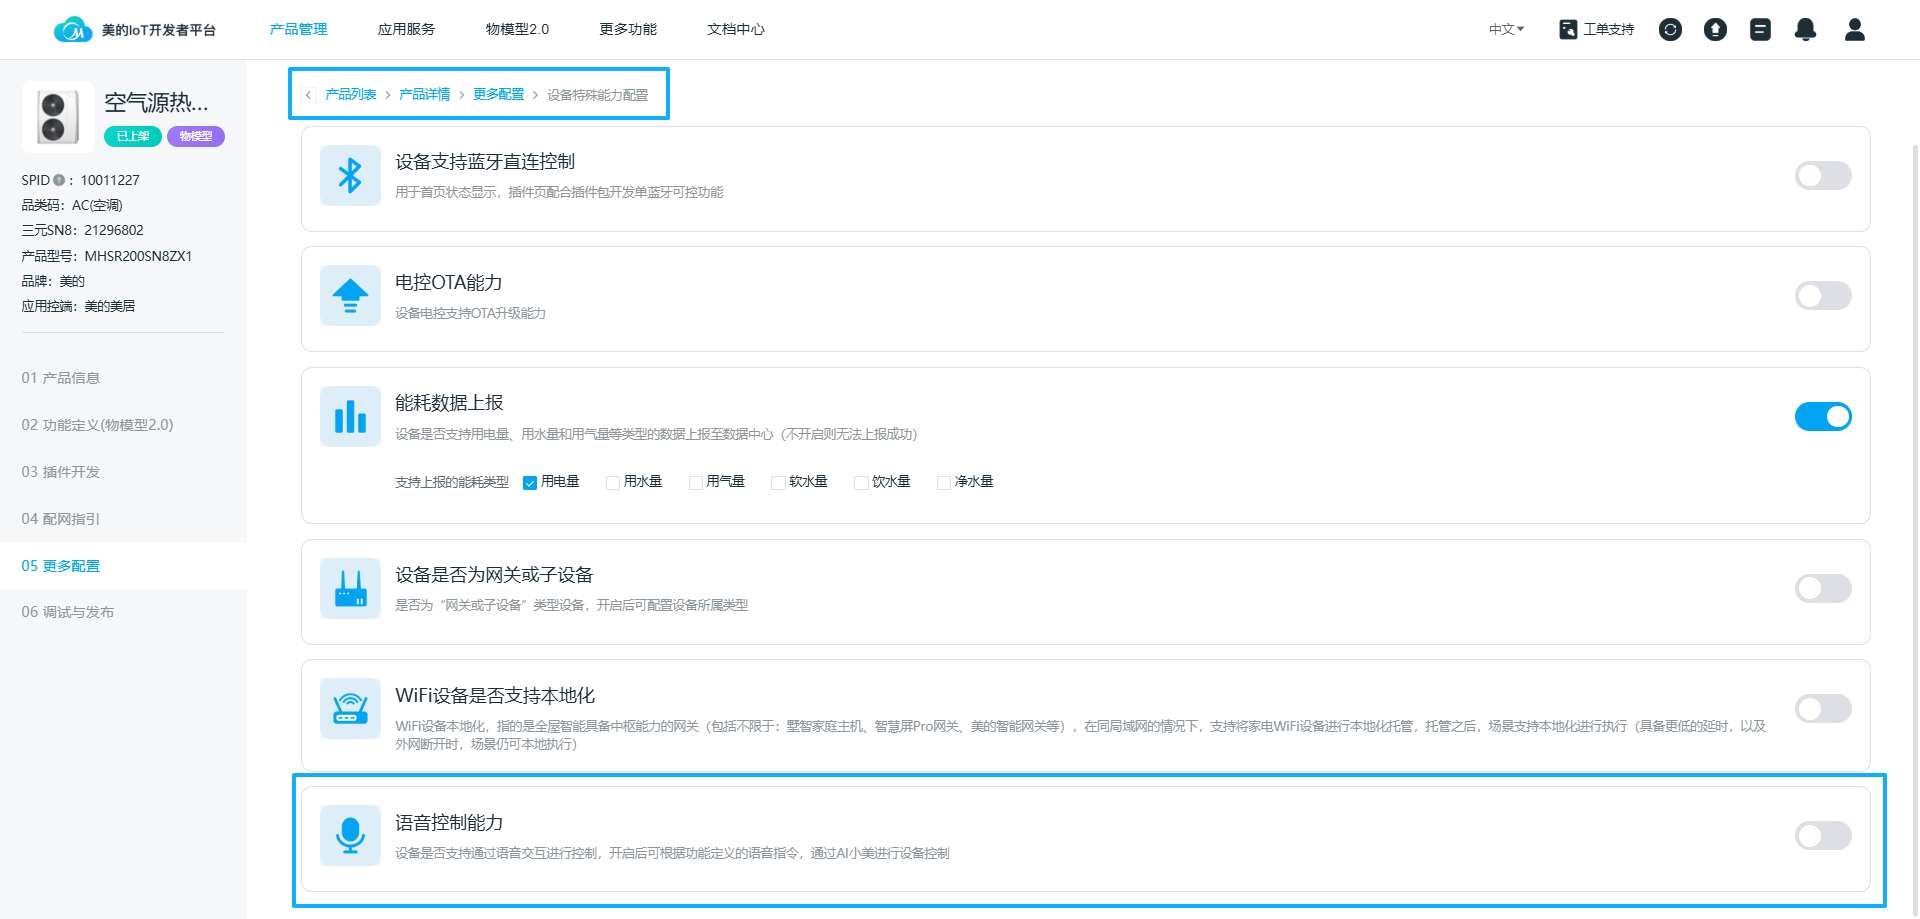1920x919 pixels.
Task: Click the upload arrow icon in header
Action: click(1715, 30)
